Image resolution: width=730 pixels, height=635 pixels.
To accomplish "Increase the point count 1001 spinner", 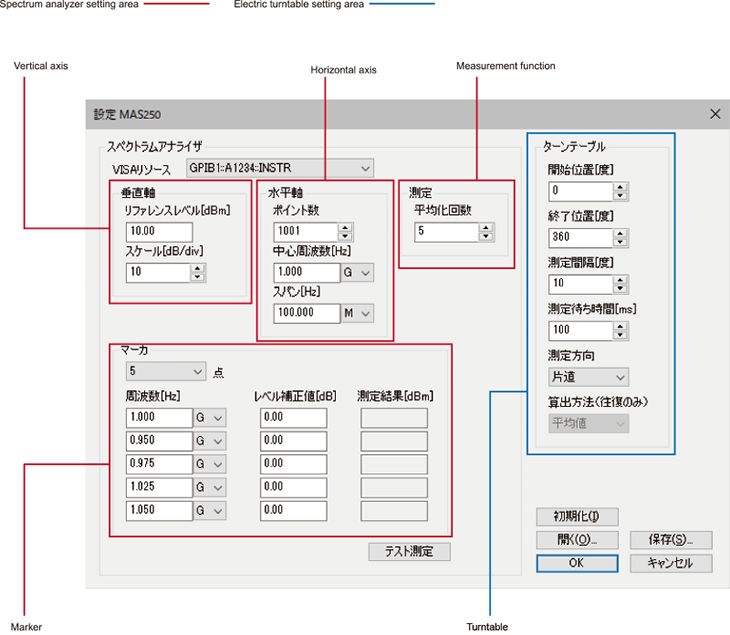I will click(345, 228).
